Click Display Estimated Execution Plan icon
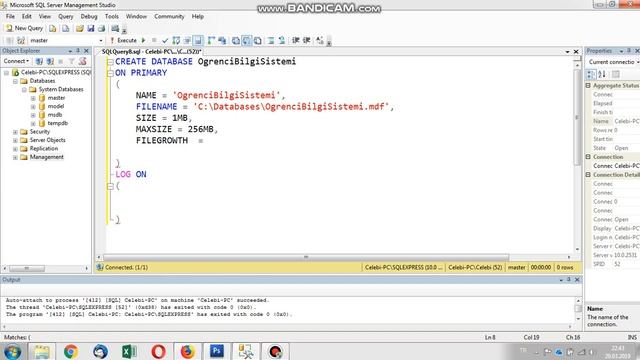Image resolution: width=640 pixels, height=360 pixels. pos(176,40)
